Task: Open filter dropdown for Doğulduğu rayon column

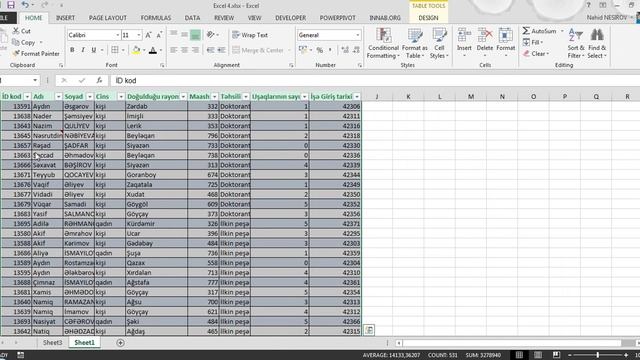Action: point(183,97)
